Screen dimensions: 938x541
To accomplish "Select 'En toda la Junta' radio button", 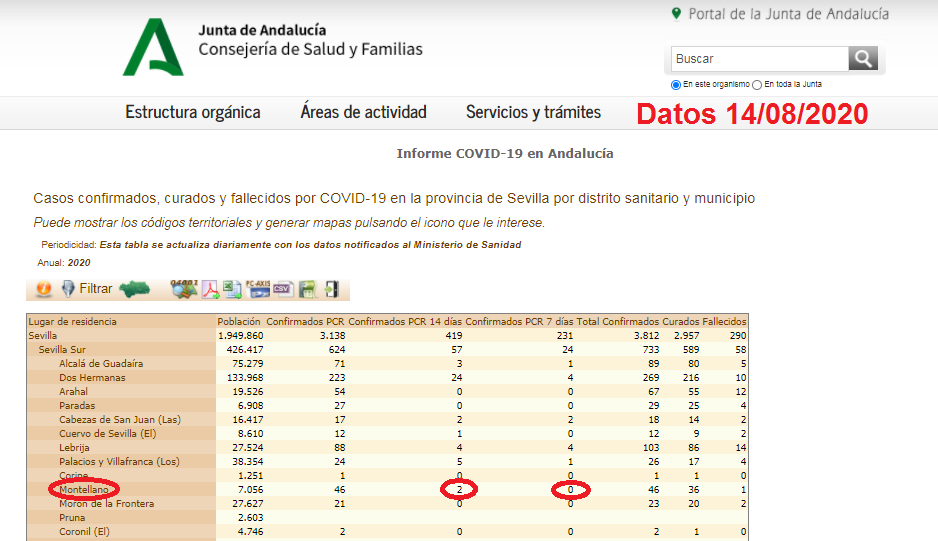I will pyautogui.click(x=757, y=85).
